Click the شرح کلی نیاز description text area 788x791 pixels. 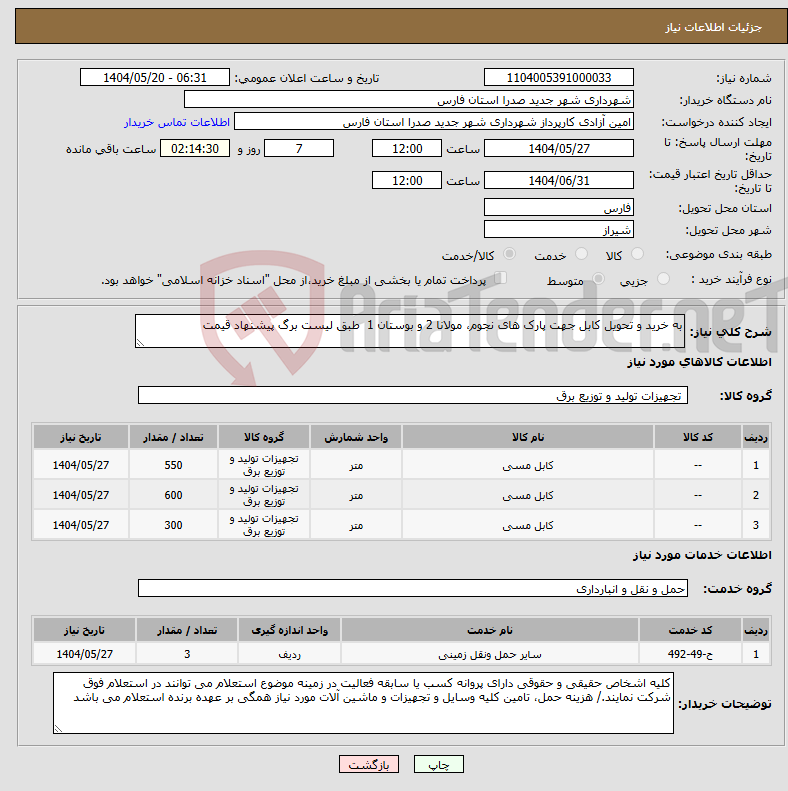point(410,331)
